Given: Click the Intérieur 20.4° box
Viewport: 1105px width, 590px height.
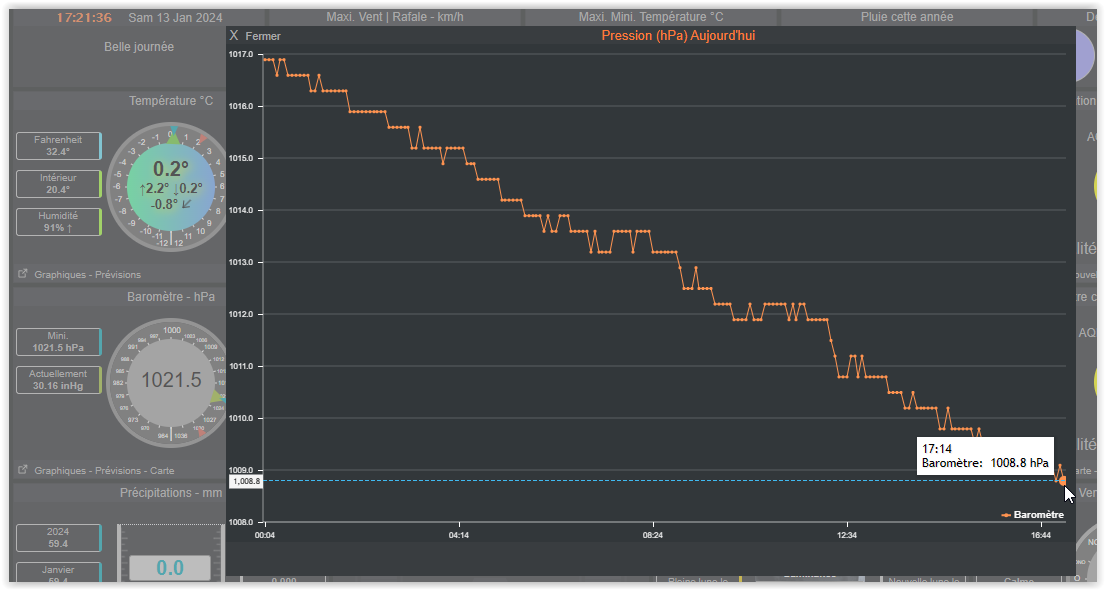Looking at the screenshot, I should (x=58, y=184).
